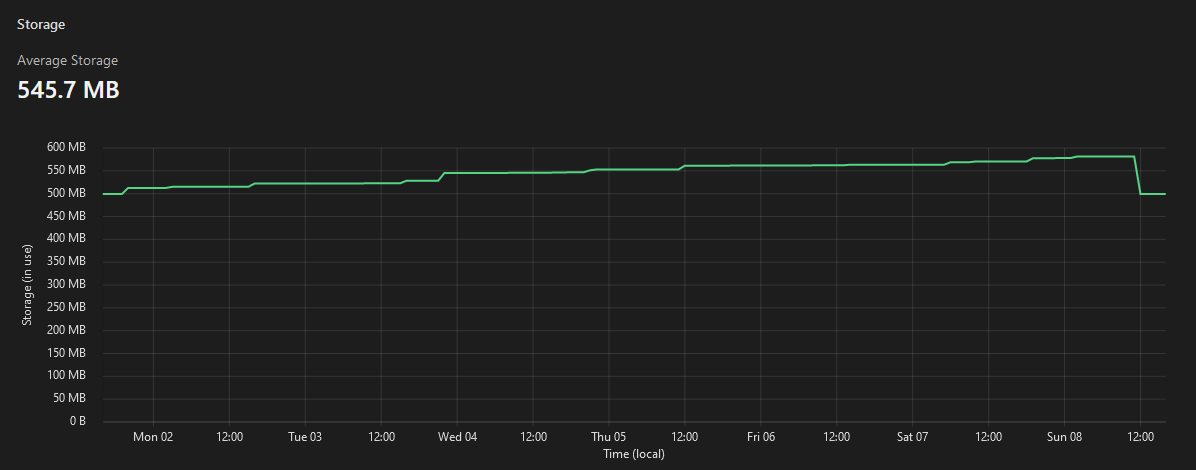Screen dimensions: 1196x470
Task: Click the 150 MB y-axis label
Action: click(66, 353)
